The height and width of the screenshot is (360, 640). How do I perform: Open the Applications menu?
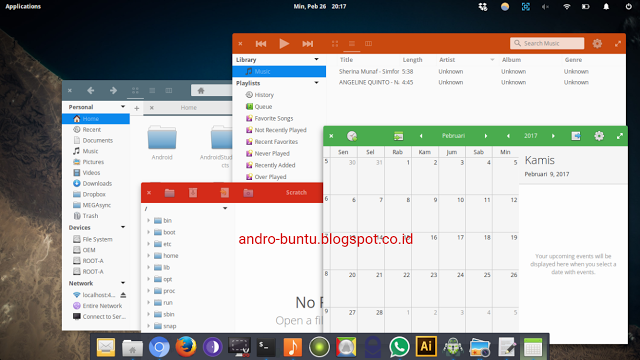click(23, 7)
